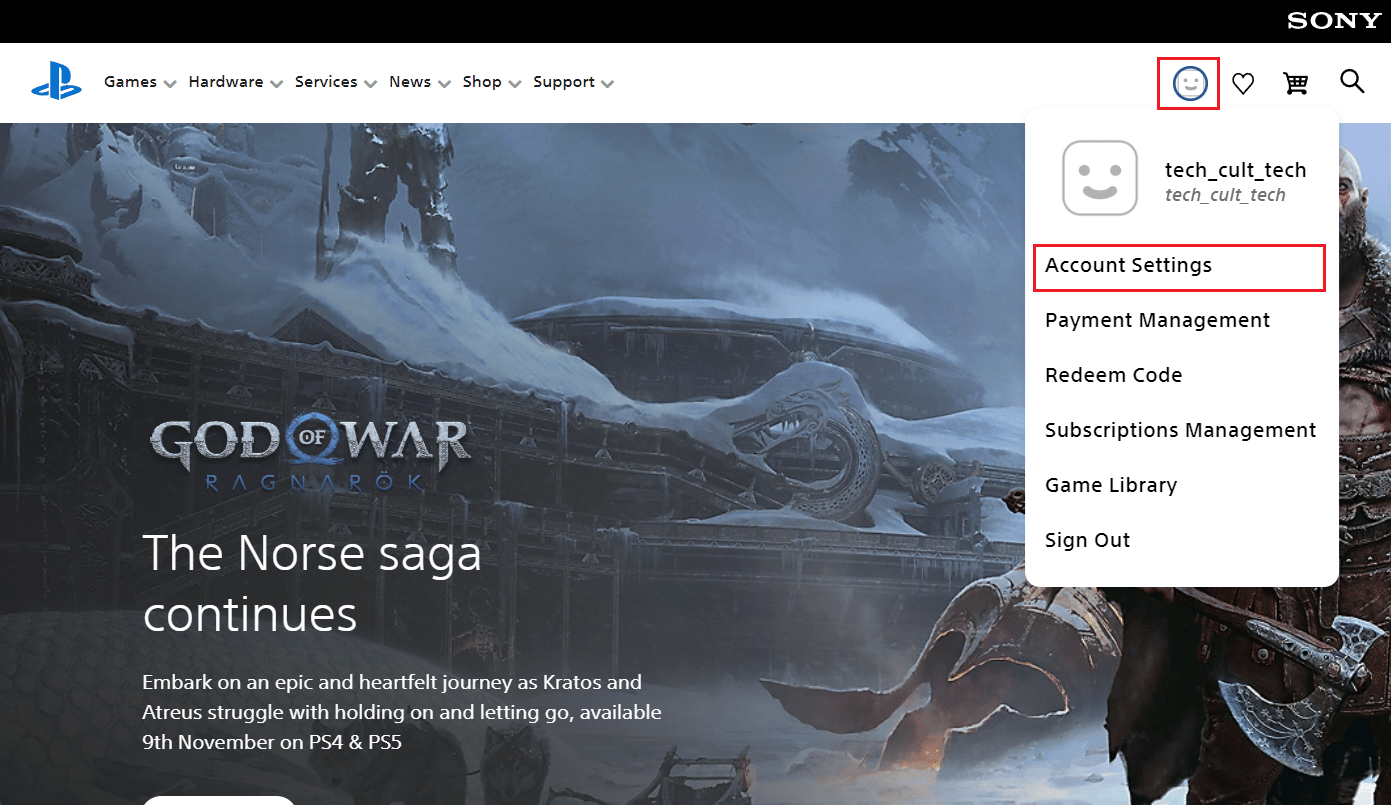This screenshot has width=1391, height=805.
Task: Click the God of War Ragnarök logo
Action: tap(309, 453)
